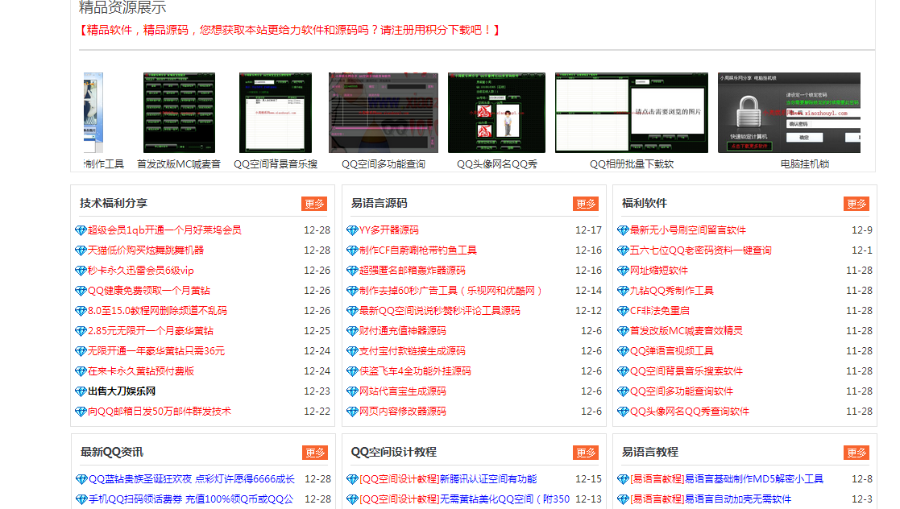This screenshot has width=900, height=509.
Task: Click diamond icon beside 天猫低价购买炫舞跳舞机器
Action: pyautogui.click(x=81, y=250)
